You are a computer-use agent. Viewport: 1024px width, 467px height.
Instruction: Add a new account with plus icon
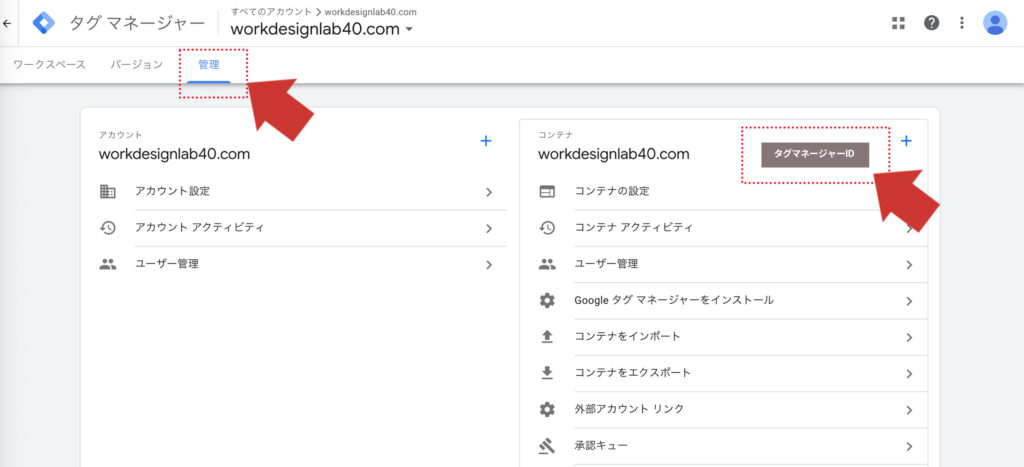(x=486, y=140)
